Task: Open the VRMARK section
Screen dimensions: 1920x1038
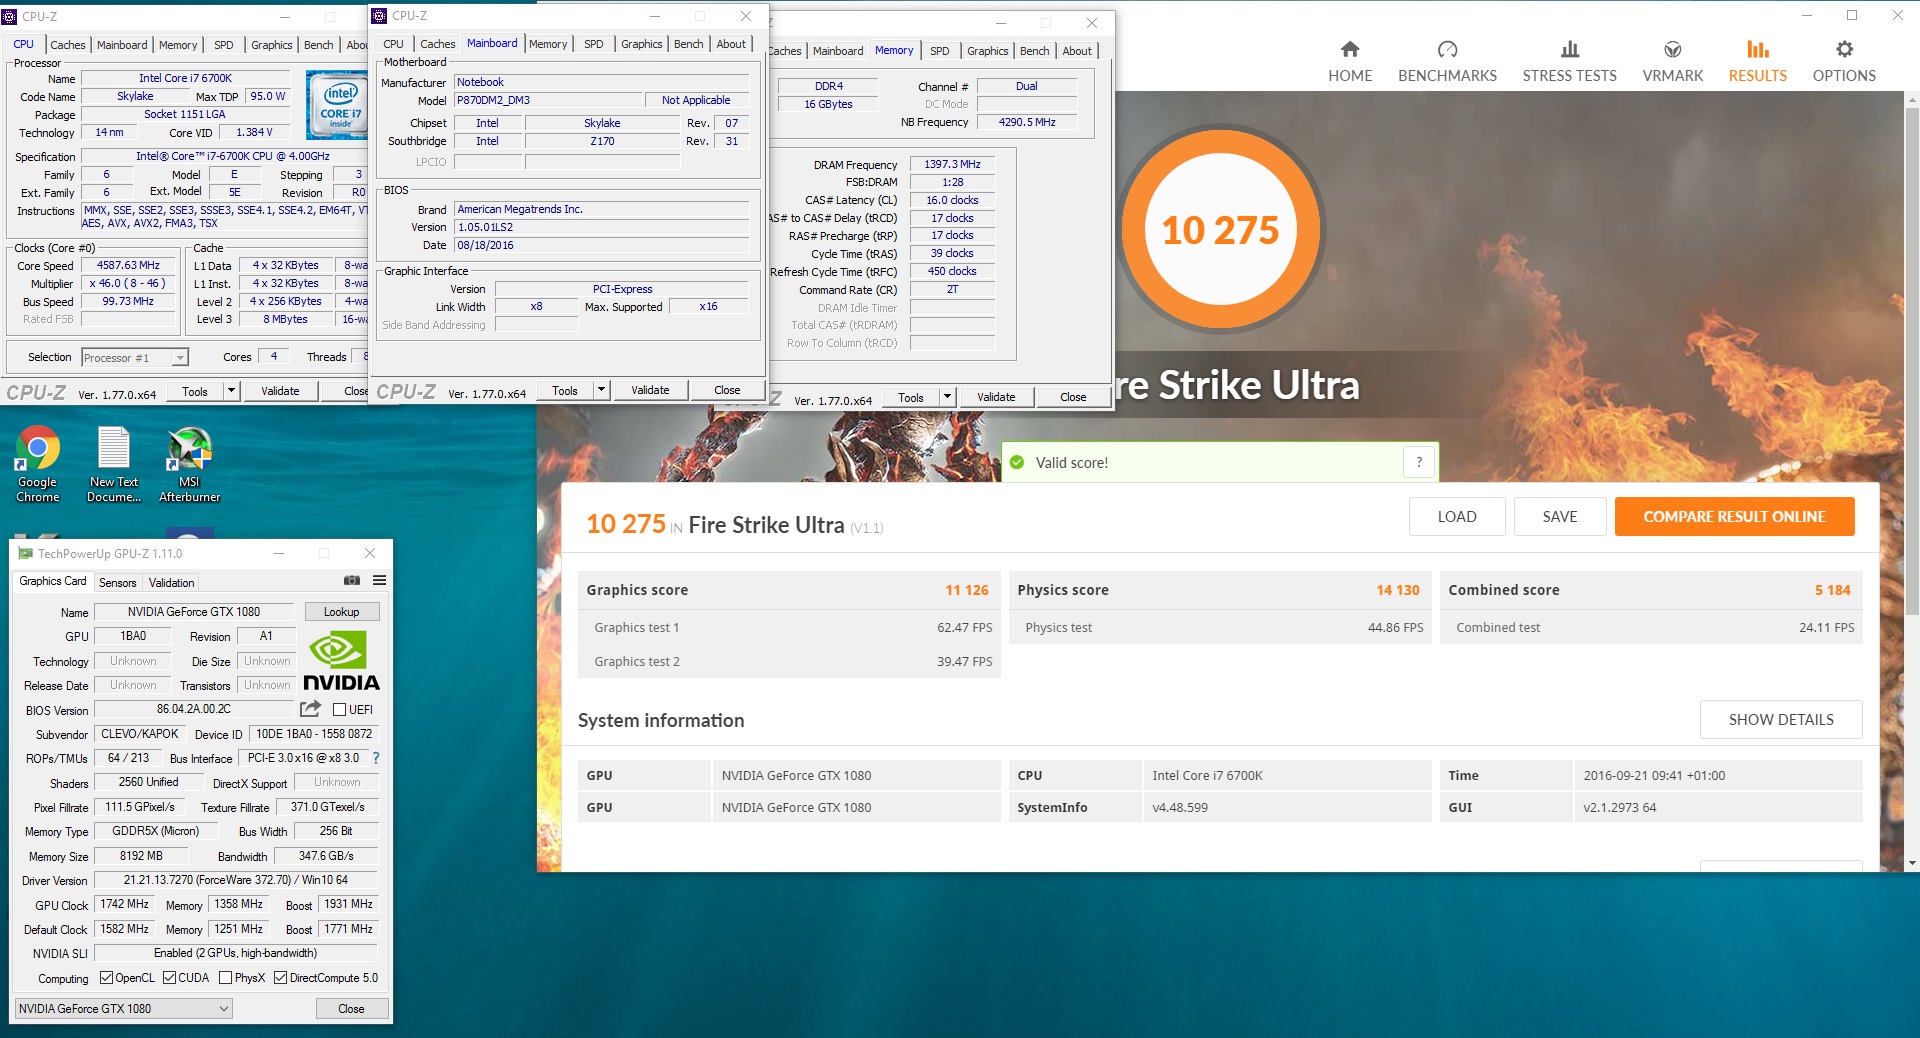Action: coord(1672,61)
